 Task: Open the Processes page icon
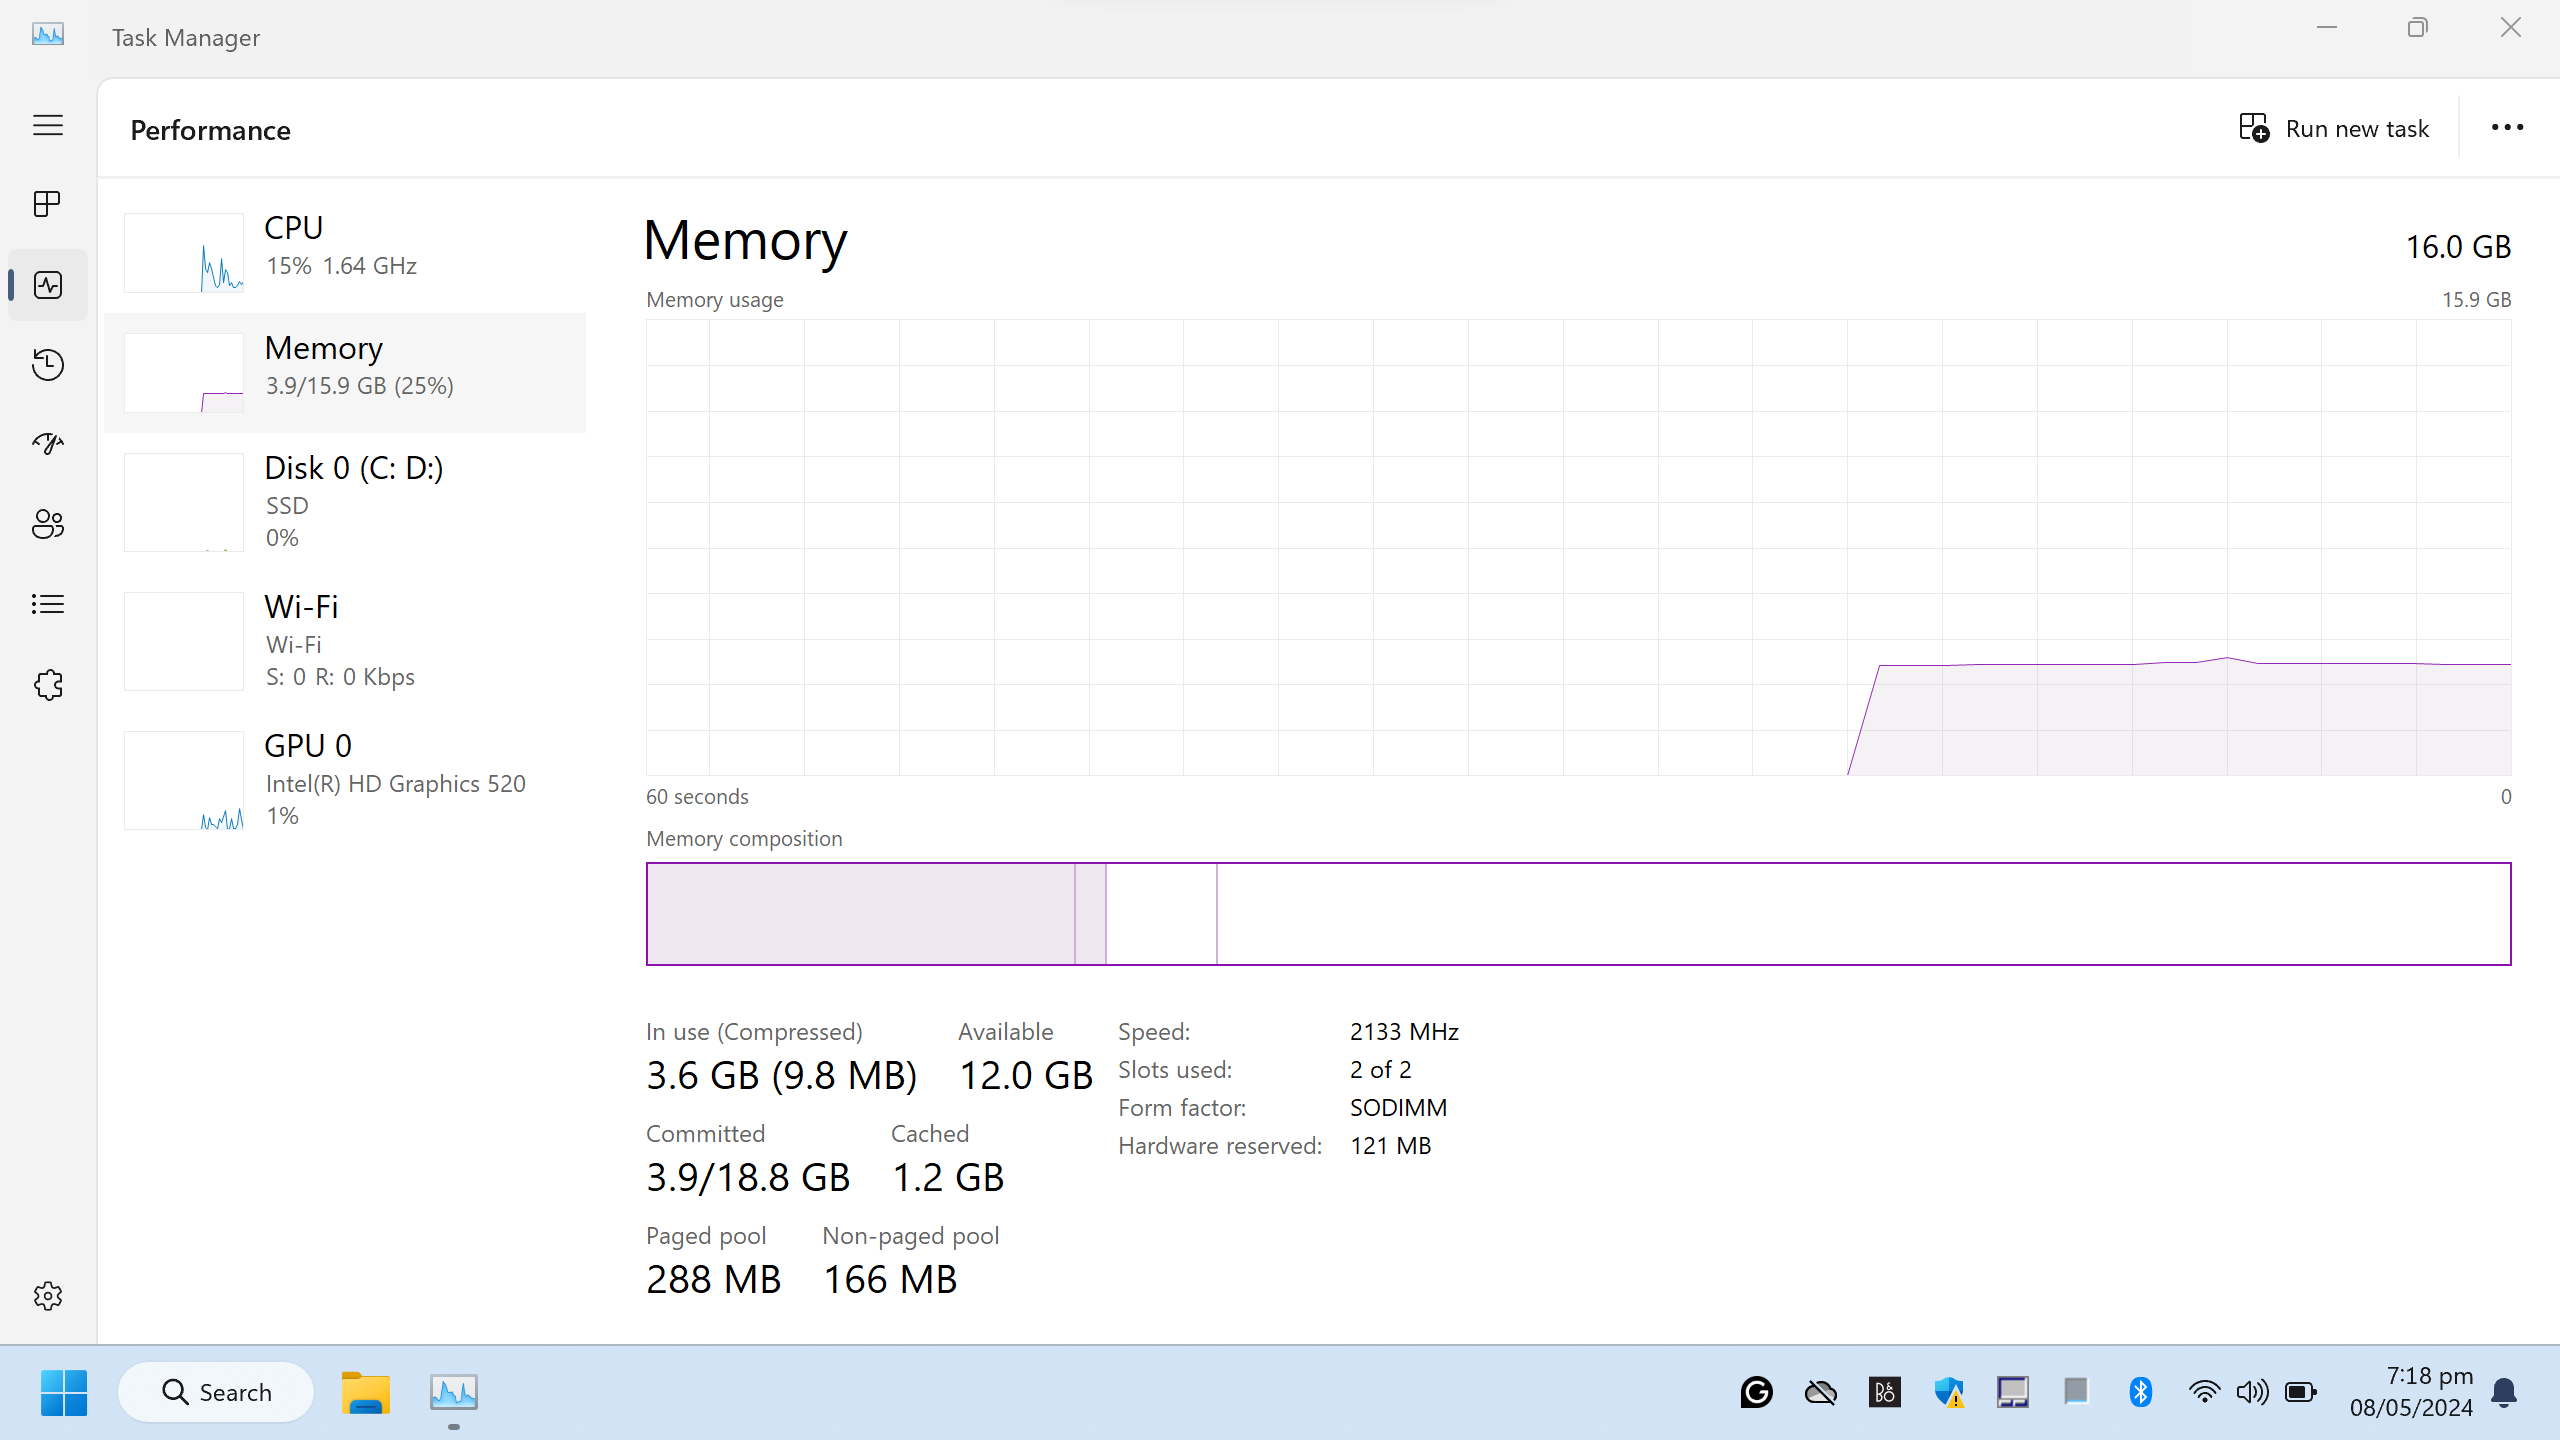[47, 204]
